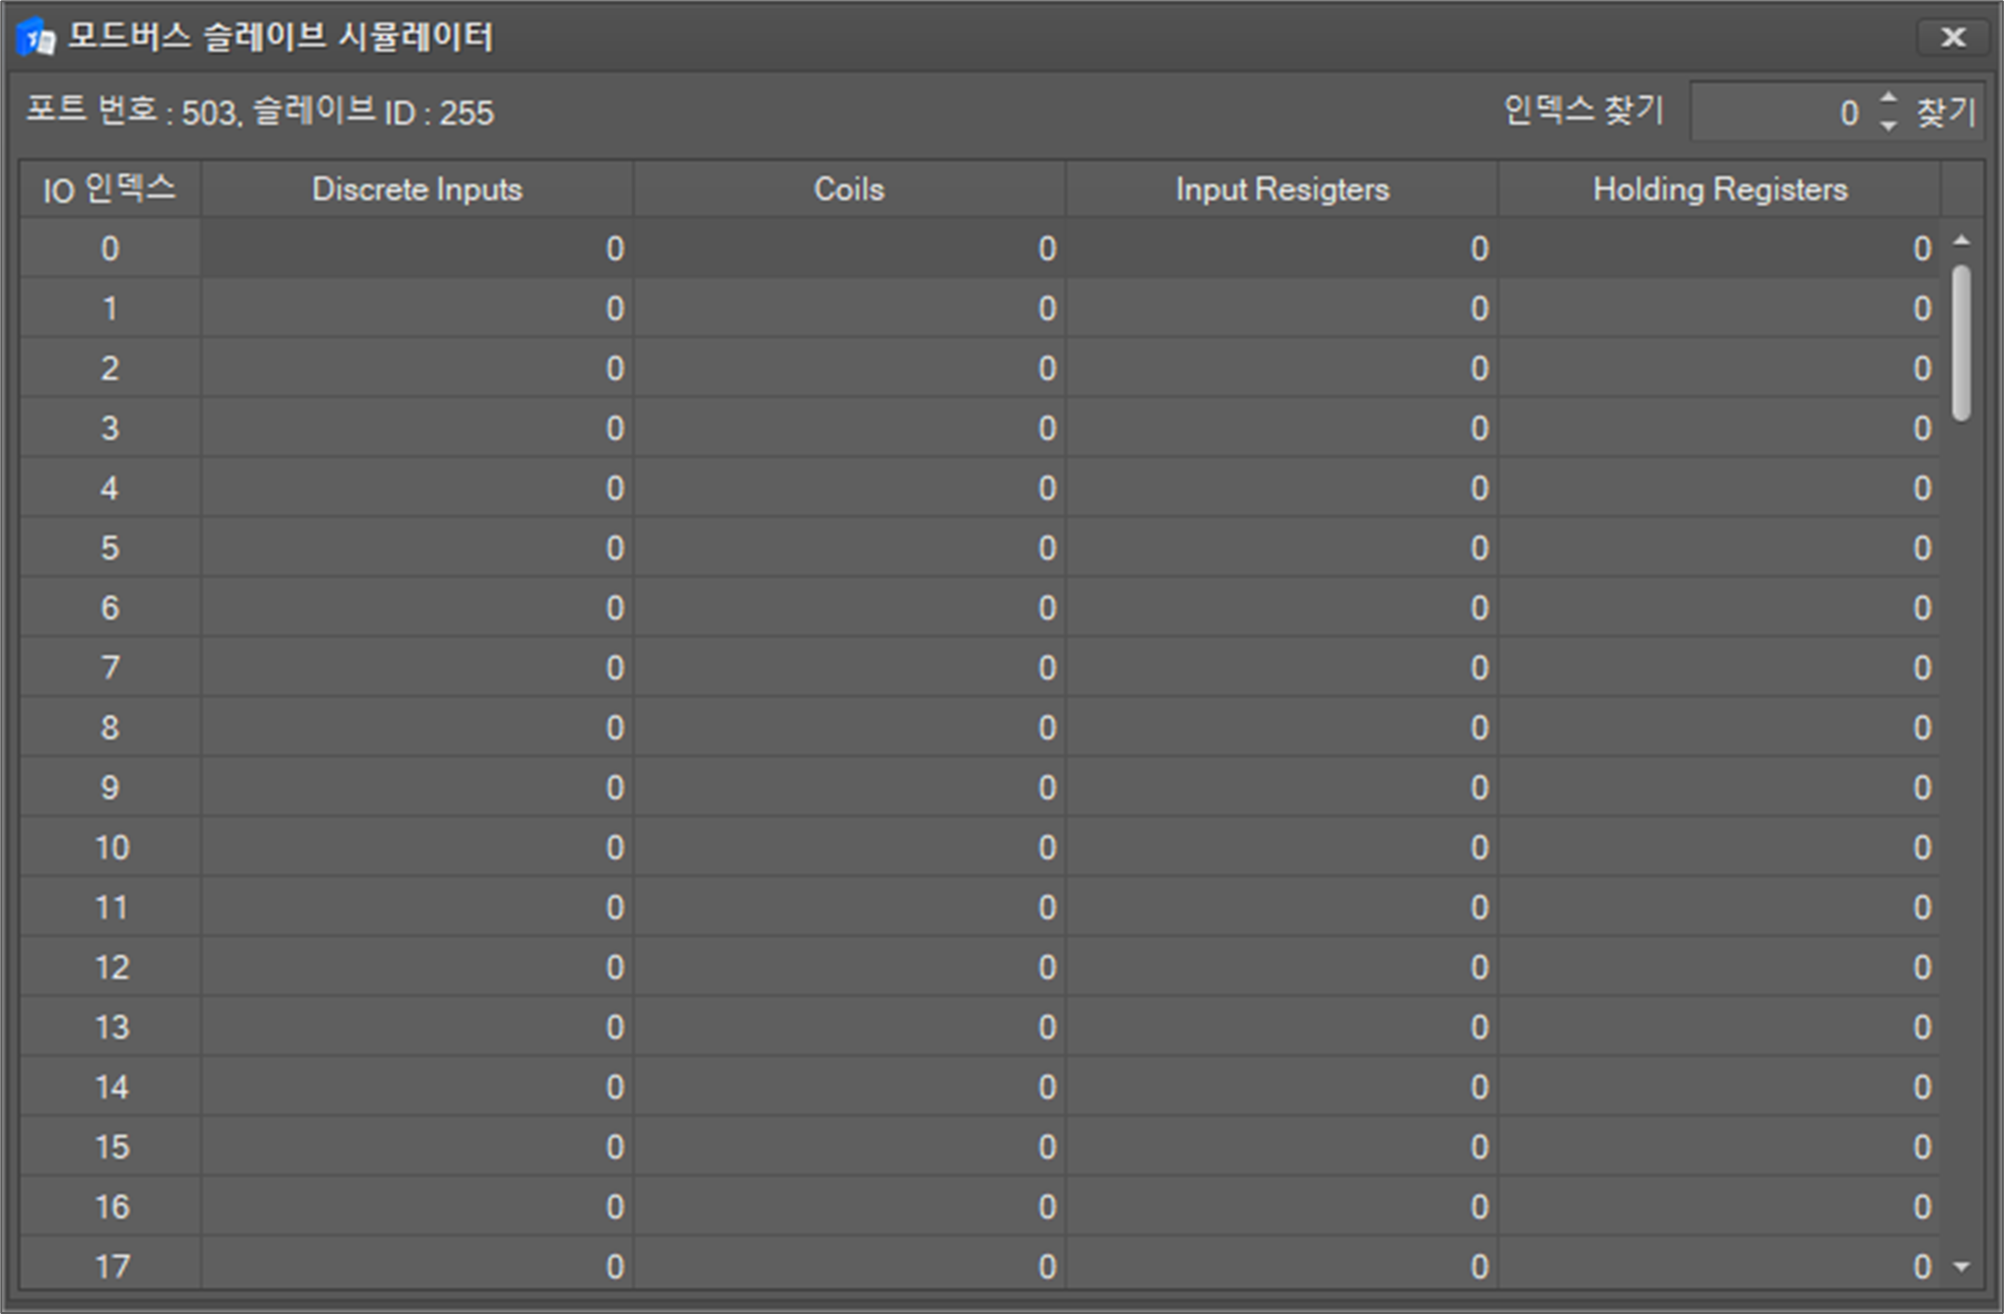2004x1314 pixels.
Task: Select Holding Registers cell in row 7
Action: [1719, 668]
